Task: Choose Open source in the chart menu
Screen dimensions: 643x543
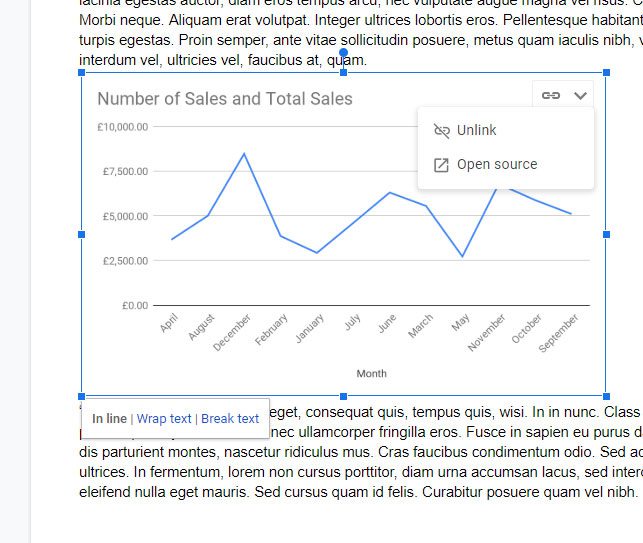Action: click(496, 165)
